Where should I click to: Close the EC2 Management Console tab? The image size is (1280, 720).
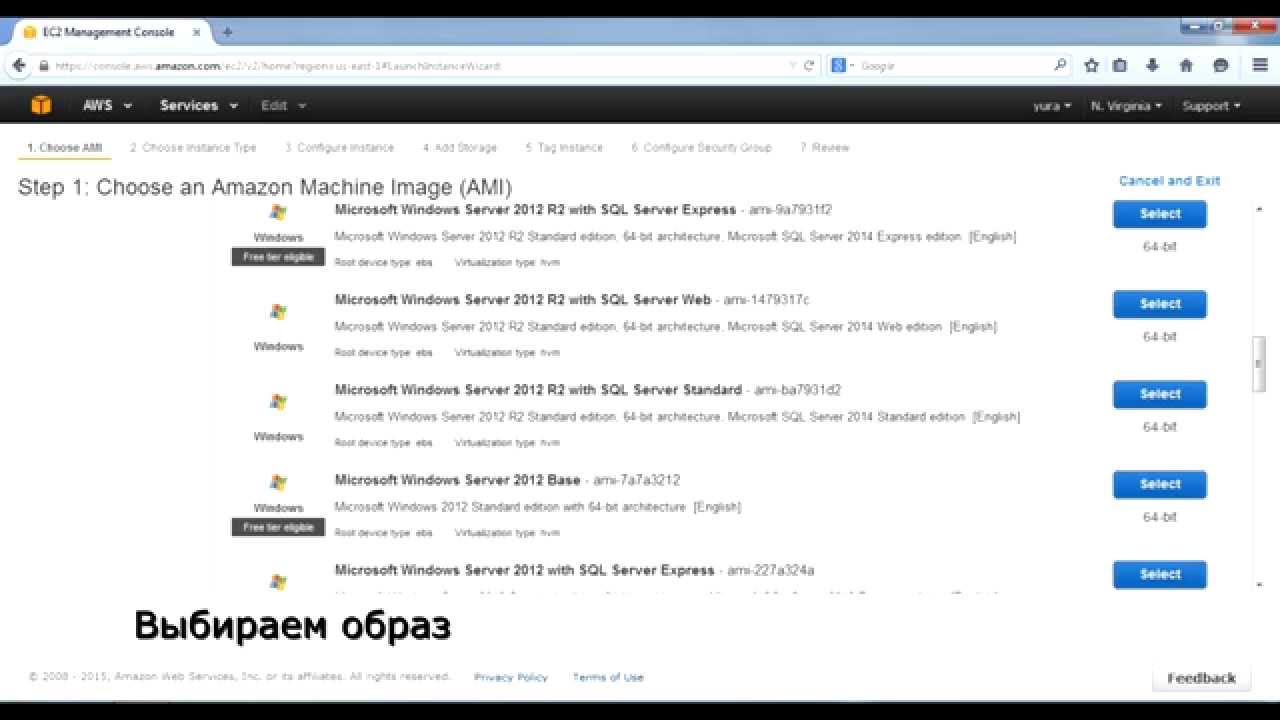(x=197, y=32)
